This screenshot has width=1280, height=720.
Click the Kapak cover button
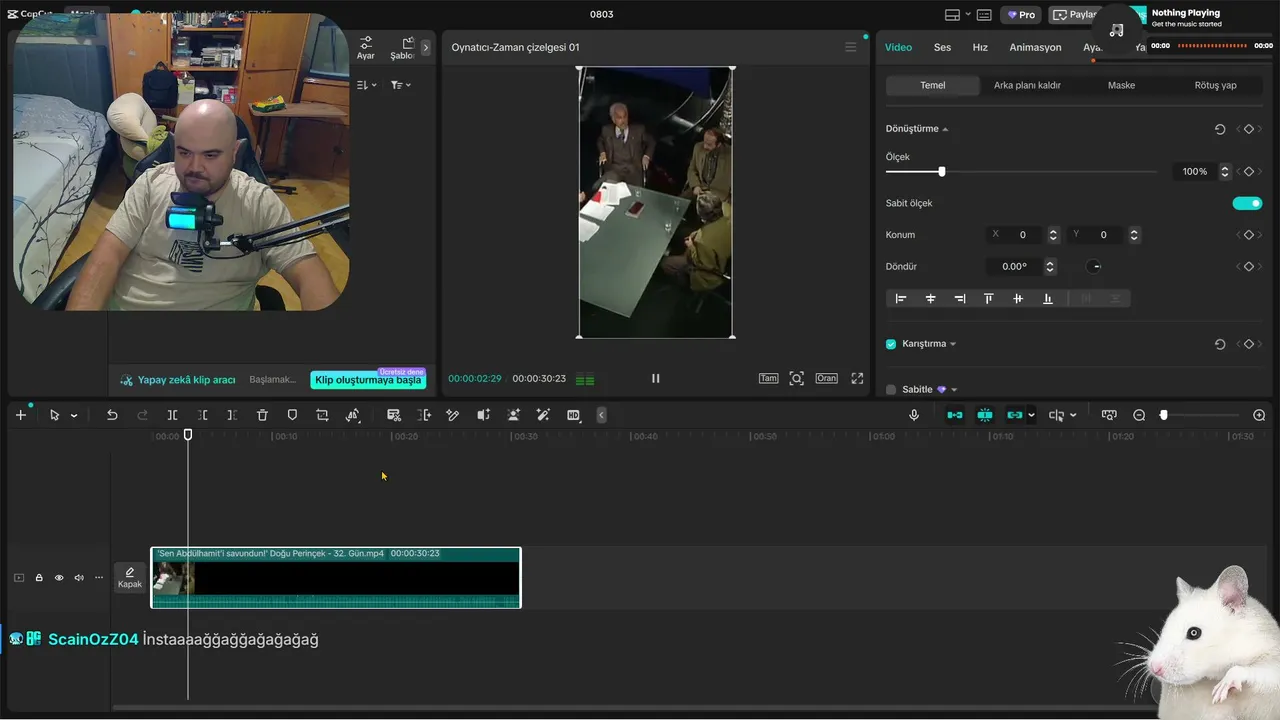[x=130, y=577]
